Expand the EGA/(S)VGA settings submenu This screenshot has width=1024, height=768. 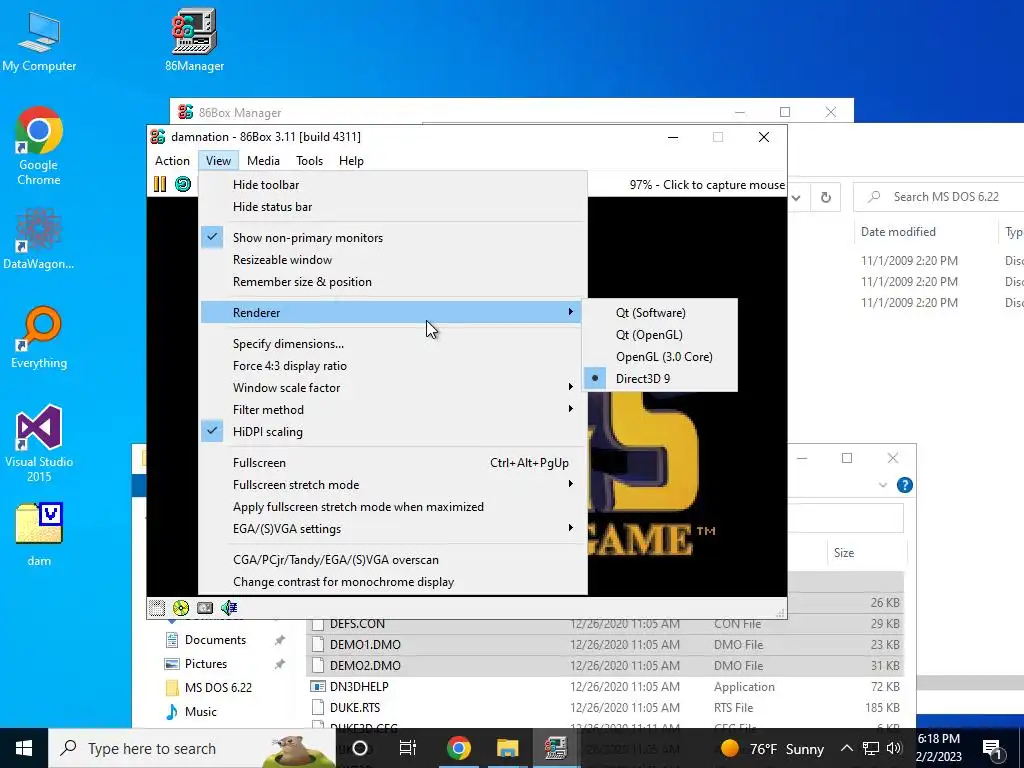(x=392, y=529)
